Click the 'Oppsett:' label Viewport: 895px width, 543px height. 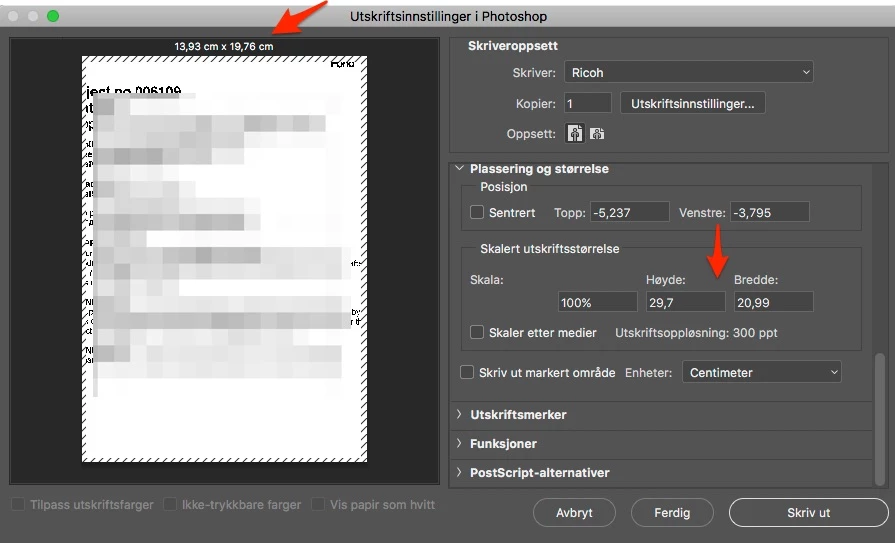tap(531, 134)
